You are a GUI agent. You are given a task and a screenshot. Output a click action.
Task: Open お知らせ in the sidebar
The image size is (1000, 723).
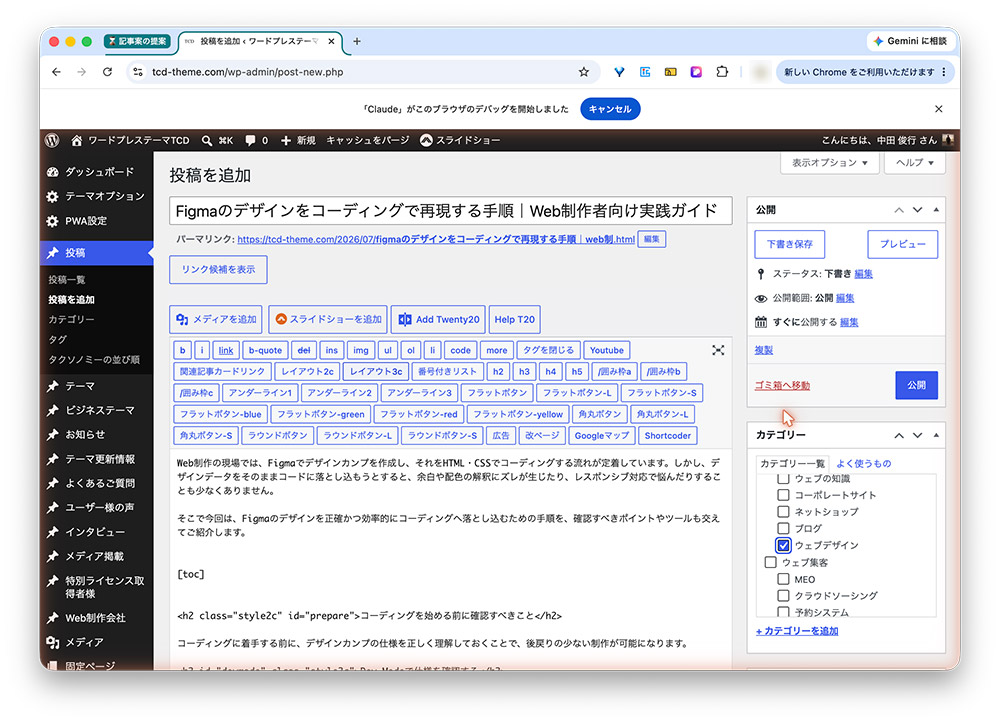pos(85,435)
